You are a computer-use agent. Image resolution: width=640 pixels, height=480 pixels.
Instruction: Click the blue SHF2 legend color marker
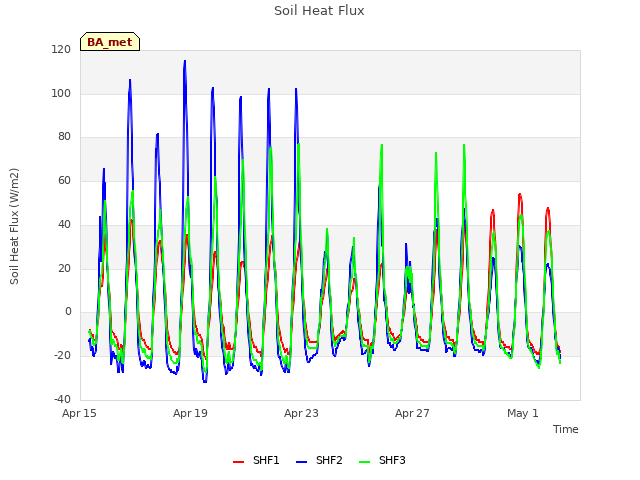click(301, 462)
